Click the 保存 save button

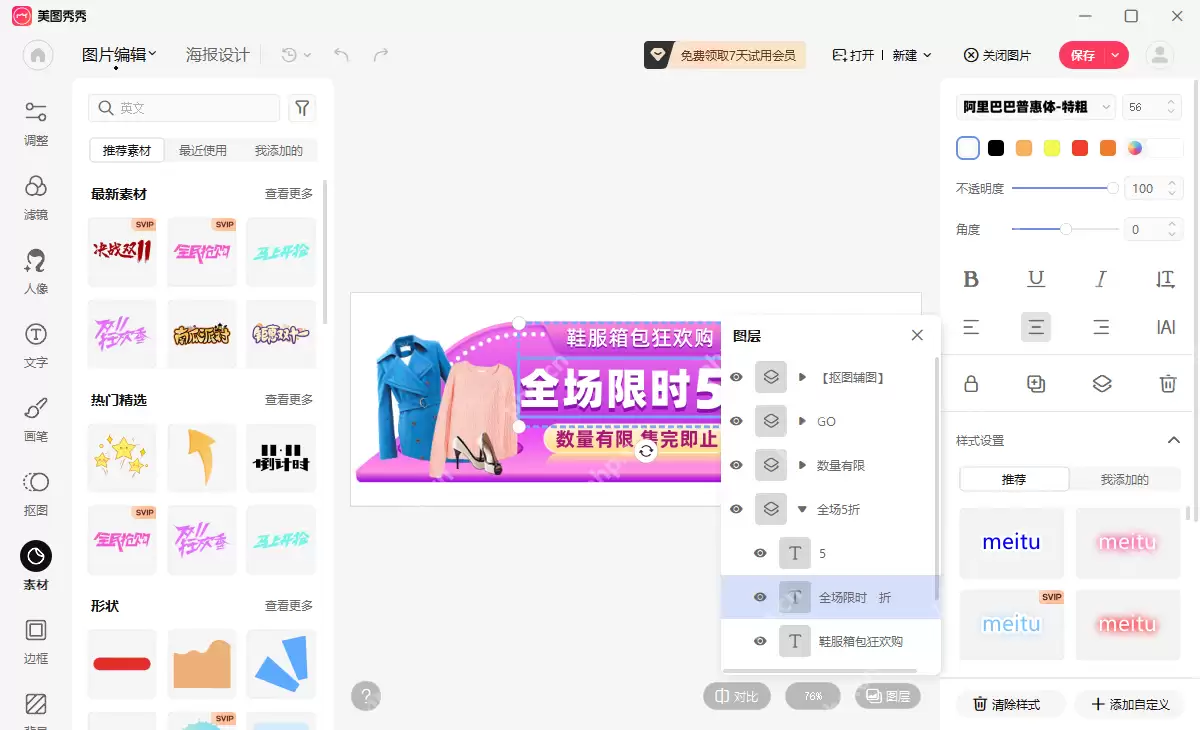click(1086, 55)
